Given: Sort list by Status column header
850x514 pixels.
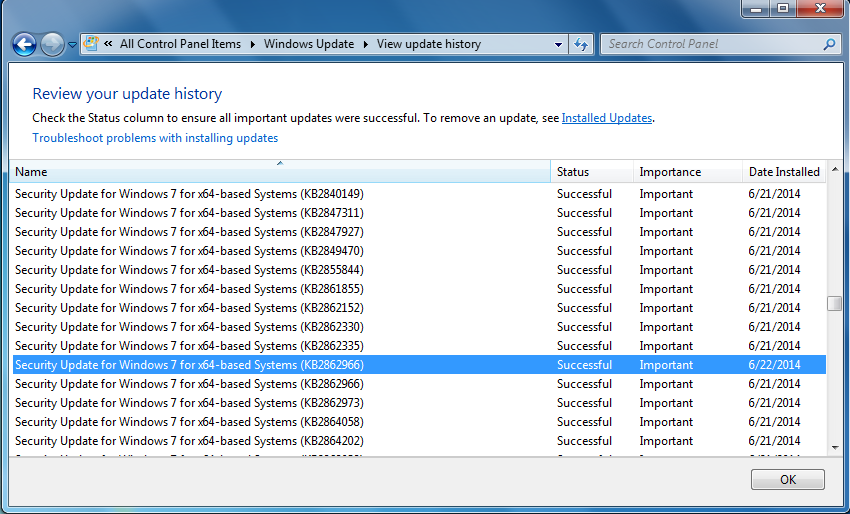Looking at the screenshot, I should point(590,172).
